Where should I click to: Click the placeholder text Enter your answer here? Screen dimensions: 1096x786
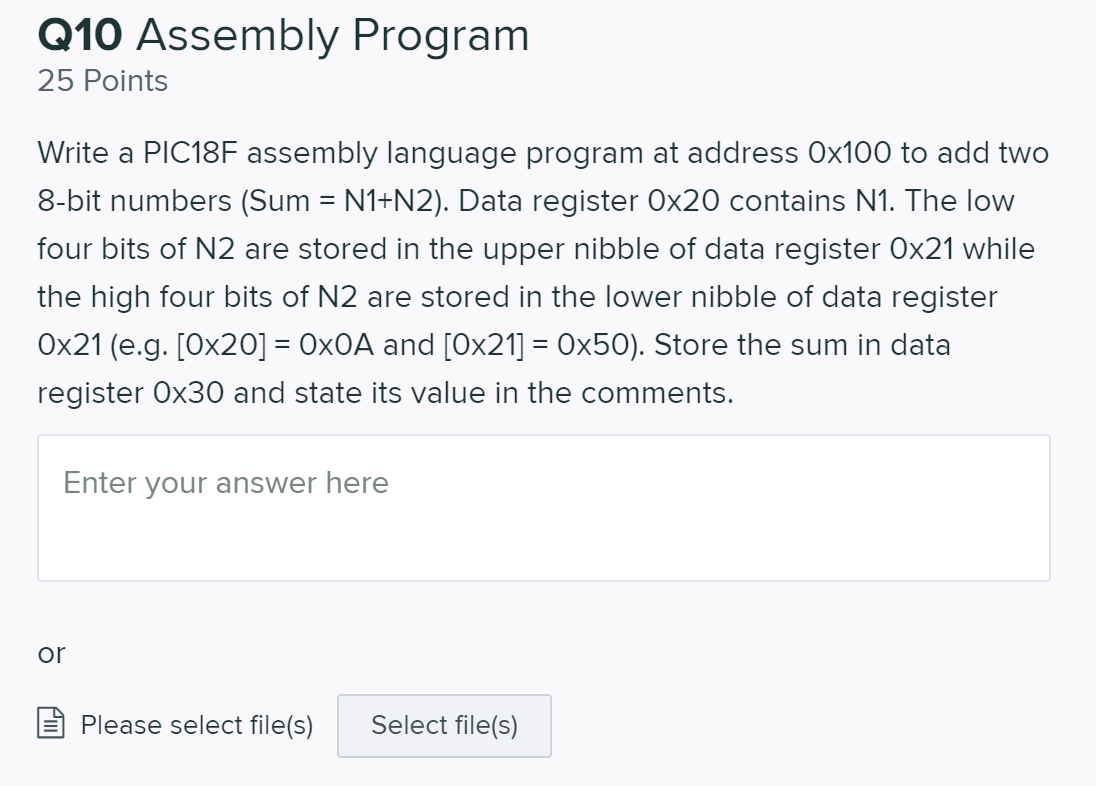tap(225, 483)
